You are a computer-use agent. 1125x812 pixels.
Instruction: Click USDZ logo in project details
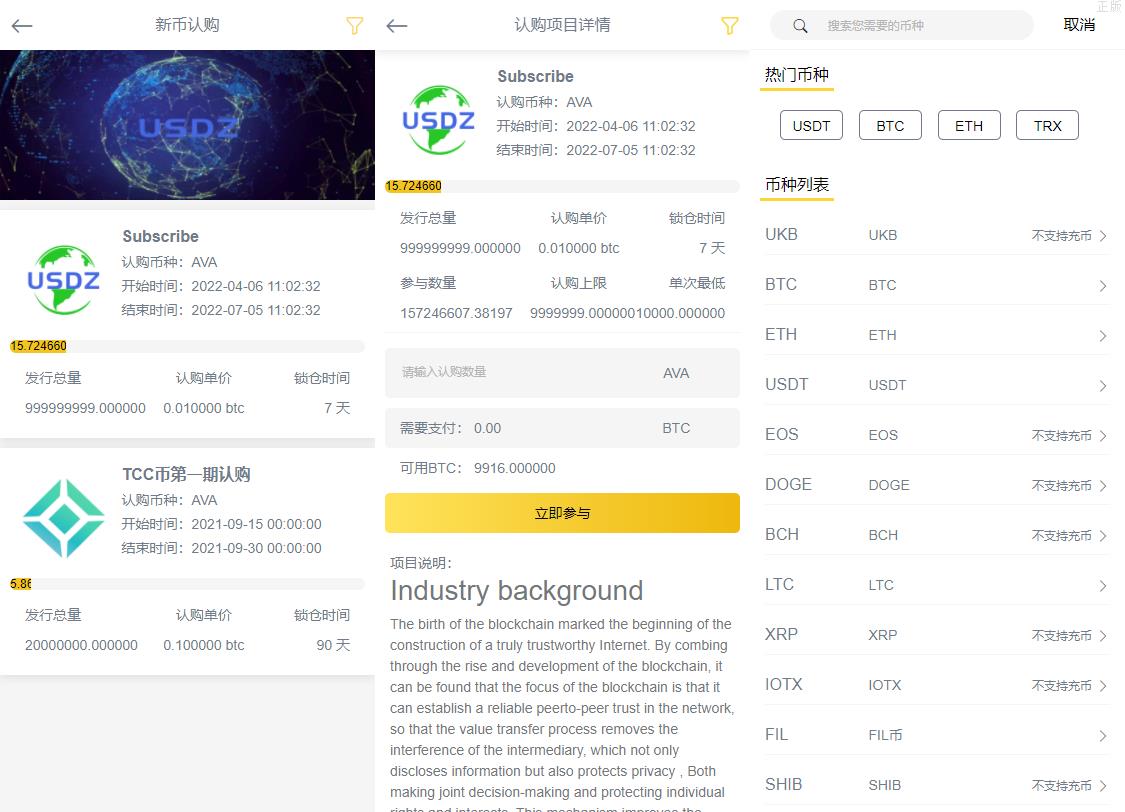click(438, 120)
